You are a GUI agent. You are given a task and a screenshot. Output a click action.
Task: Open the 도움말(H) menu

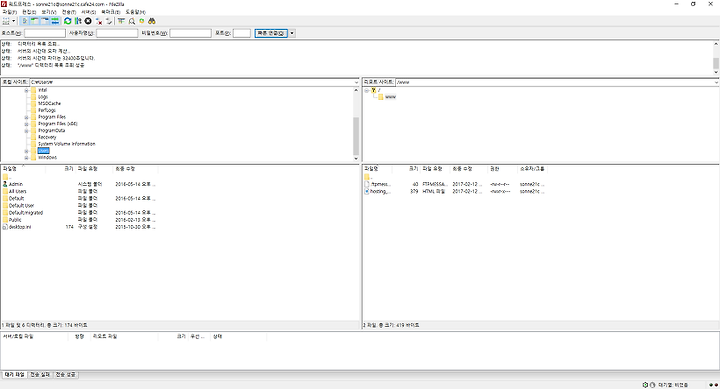tap(135, 12)
